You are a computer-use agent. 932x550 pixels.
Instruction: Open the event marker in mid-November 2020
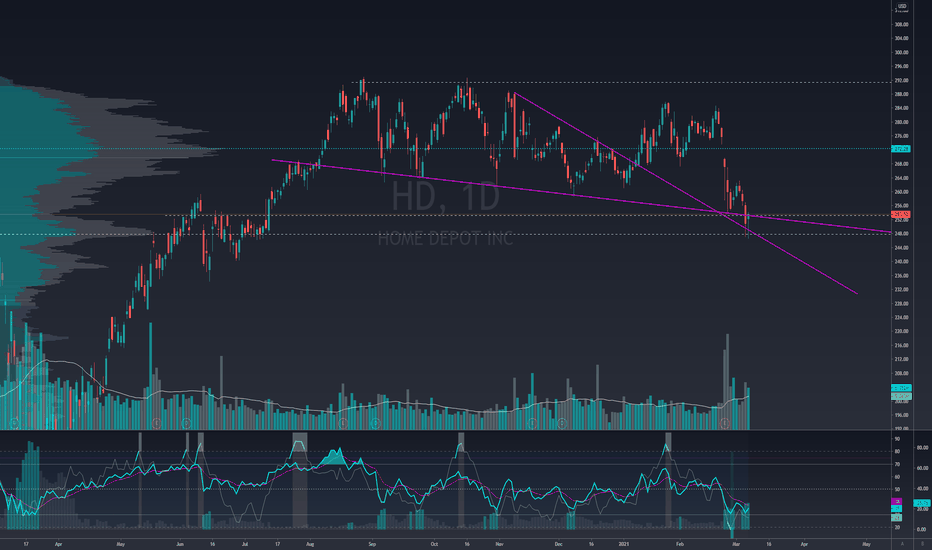pos(532,423)
